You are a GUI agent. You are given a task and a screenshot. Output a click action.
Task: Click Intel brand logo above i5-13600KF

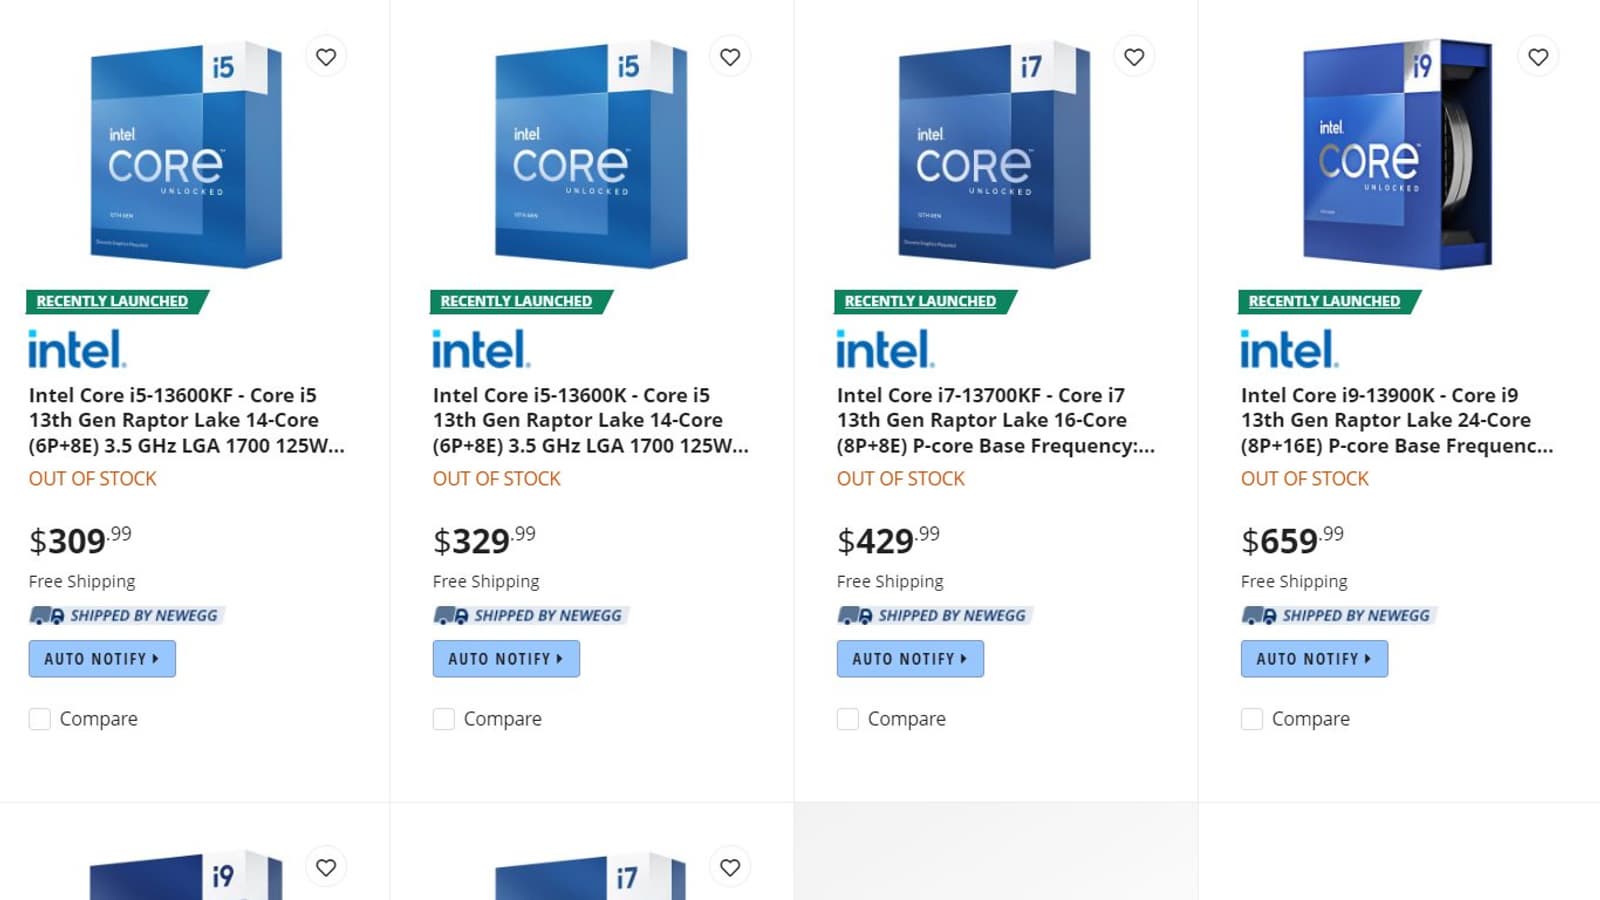click(77, 349)
